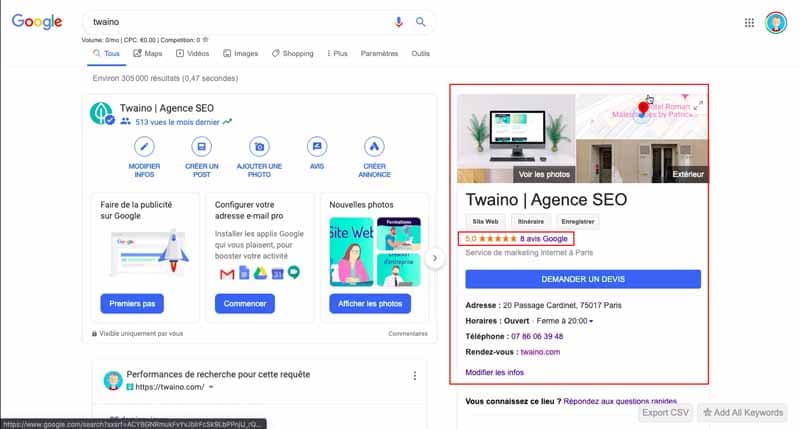Click the Demander un devis button
The width and height of the screenshot is (800, 429).
(x=583, y=279)
